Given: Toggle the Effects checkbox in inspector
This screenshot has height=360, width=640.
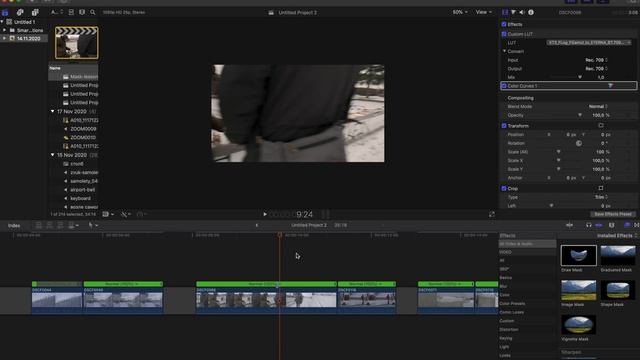Looking at the screenshot, I should pos(504,24).
